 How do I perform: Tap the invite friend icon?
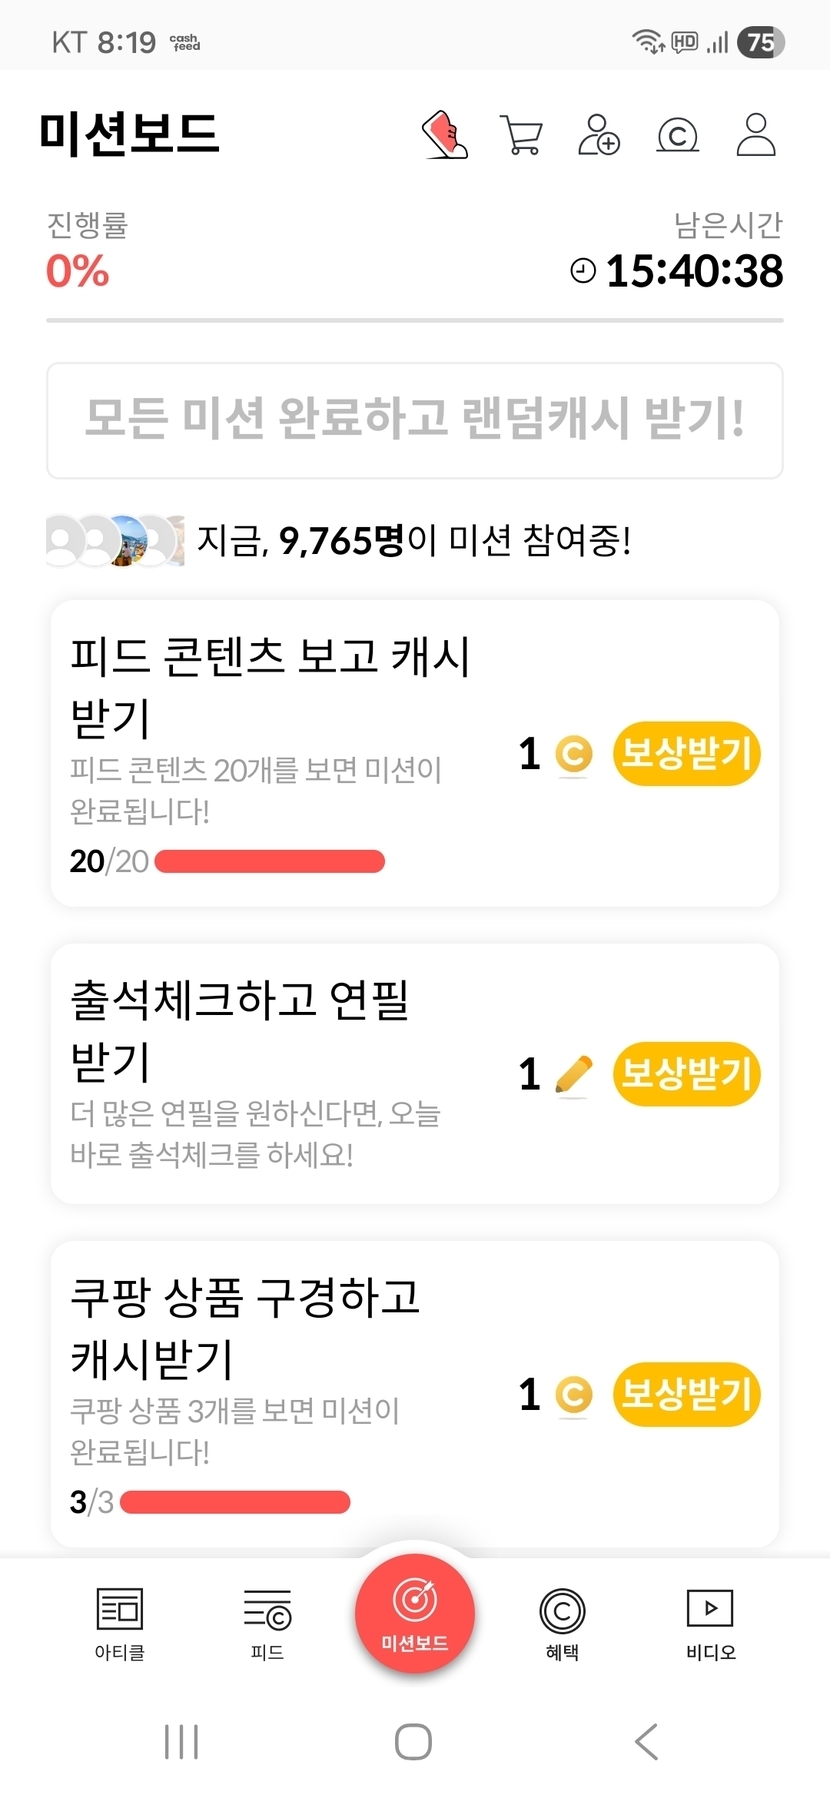pos(599,135)
